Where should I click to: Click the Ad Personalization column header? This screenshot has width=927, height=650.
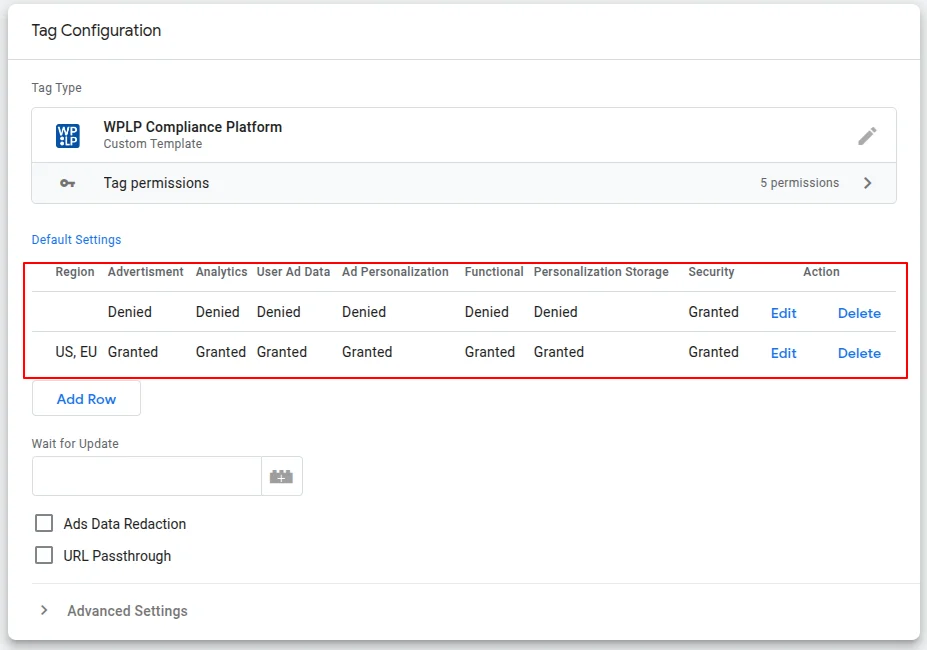(394, 271)
